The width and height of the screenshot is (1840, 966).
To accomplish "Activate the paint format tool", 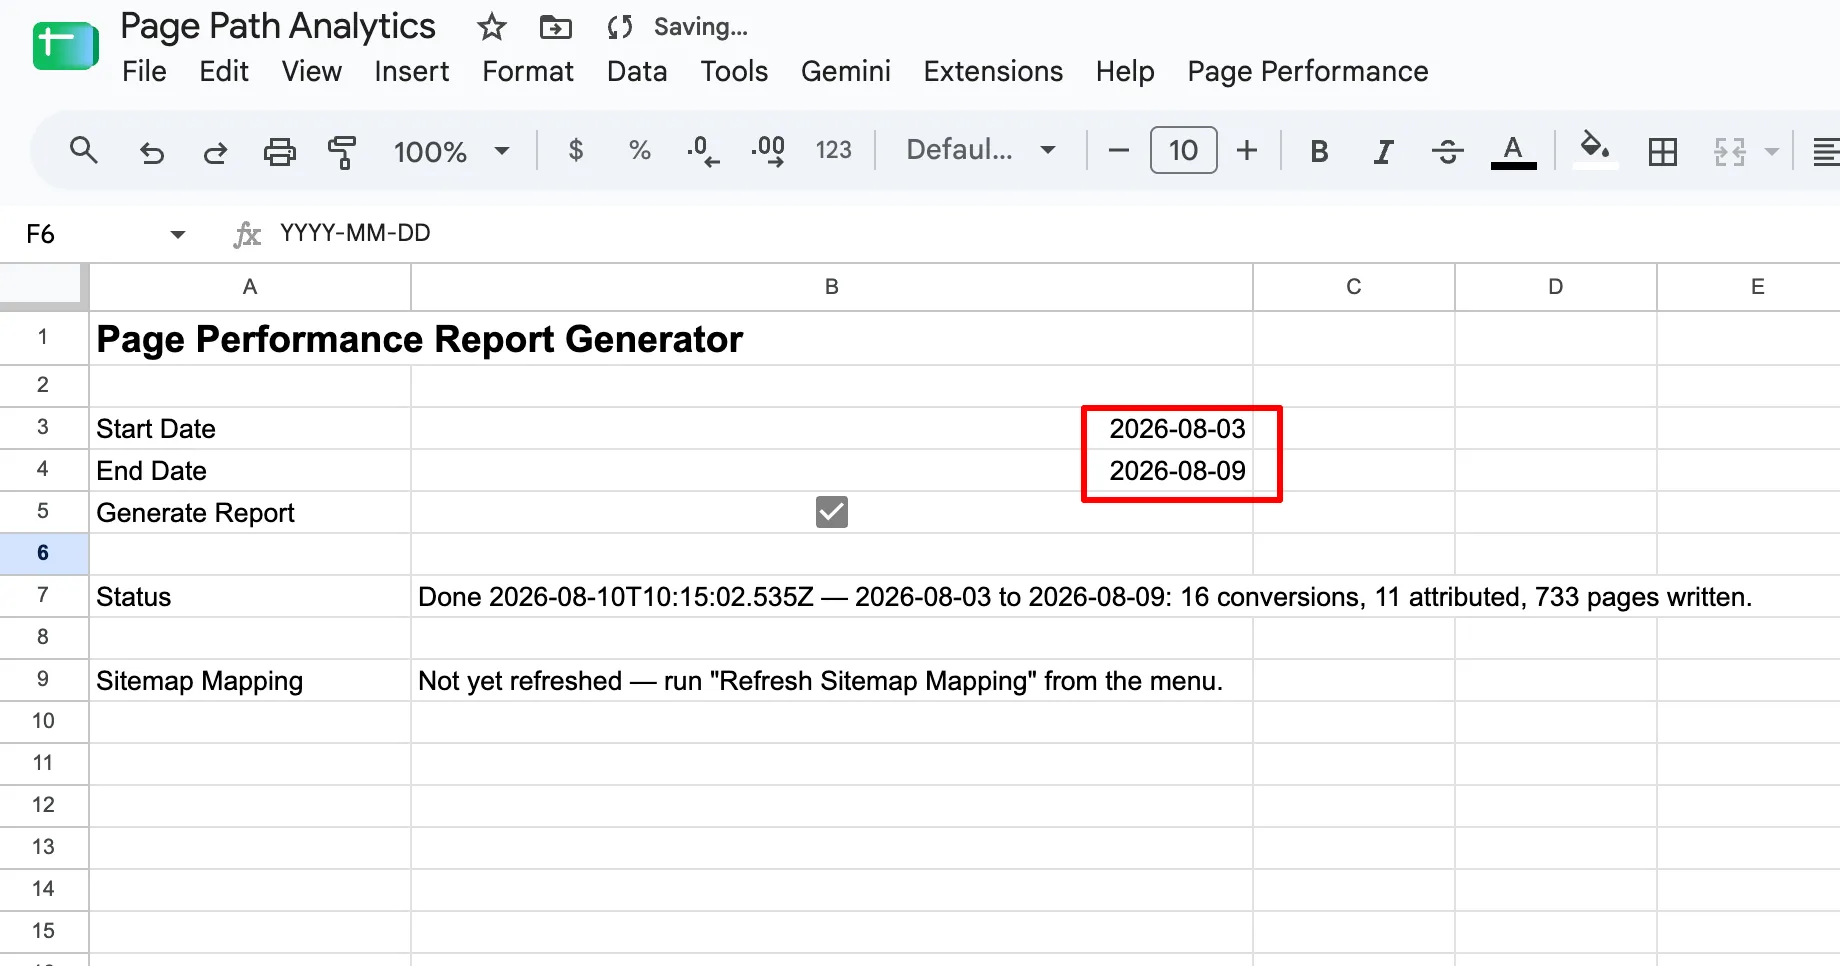I will pos(342,152).
